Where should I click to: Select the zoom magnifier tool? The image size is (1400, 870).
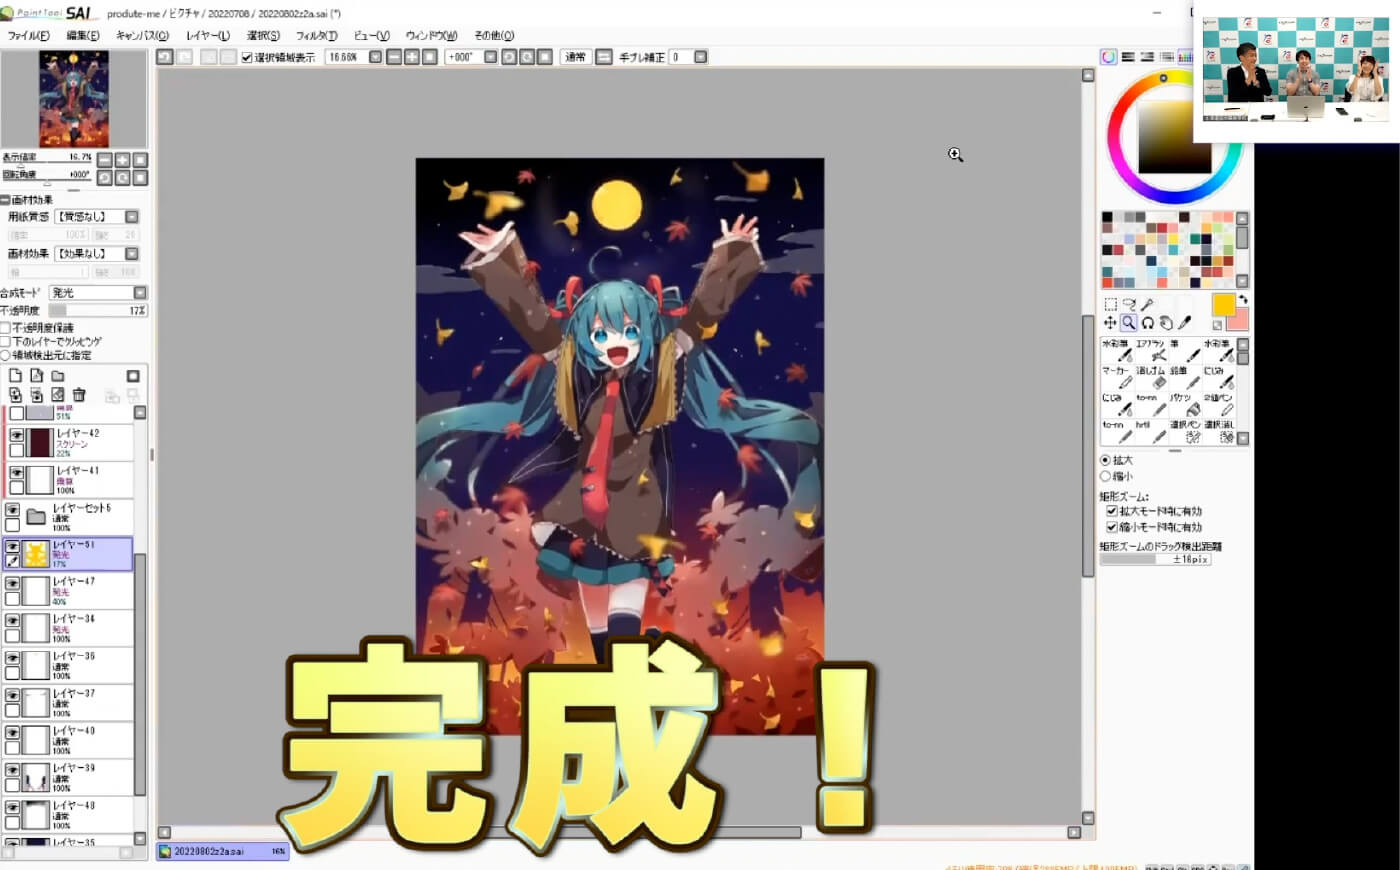coord(1129,323)
